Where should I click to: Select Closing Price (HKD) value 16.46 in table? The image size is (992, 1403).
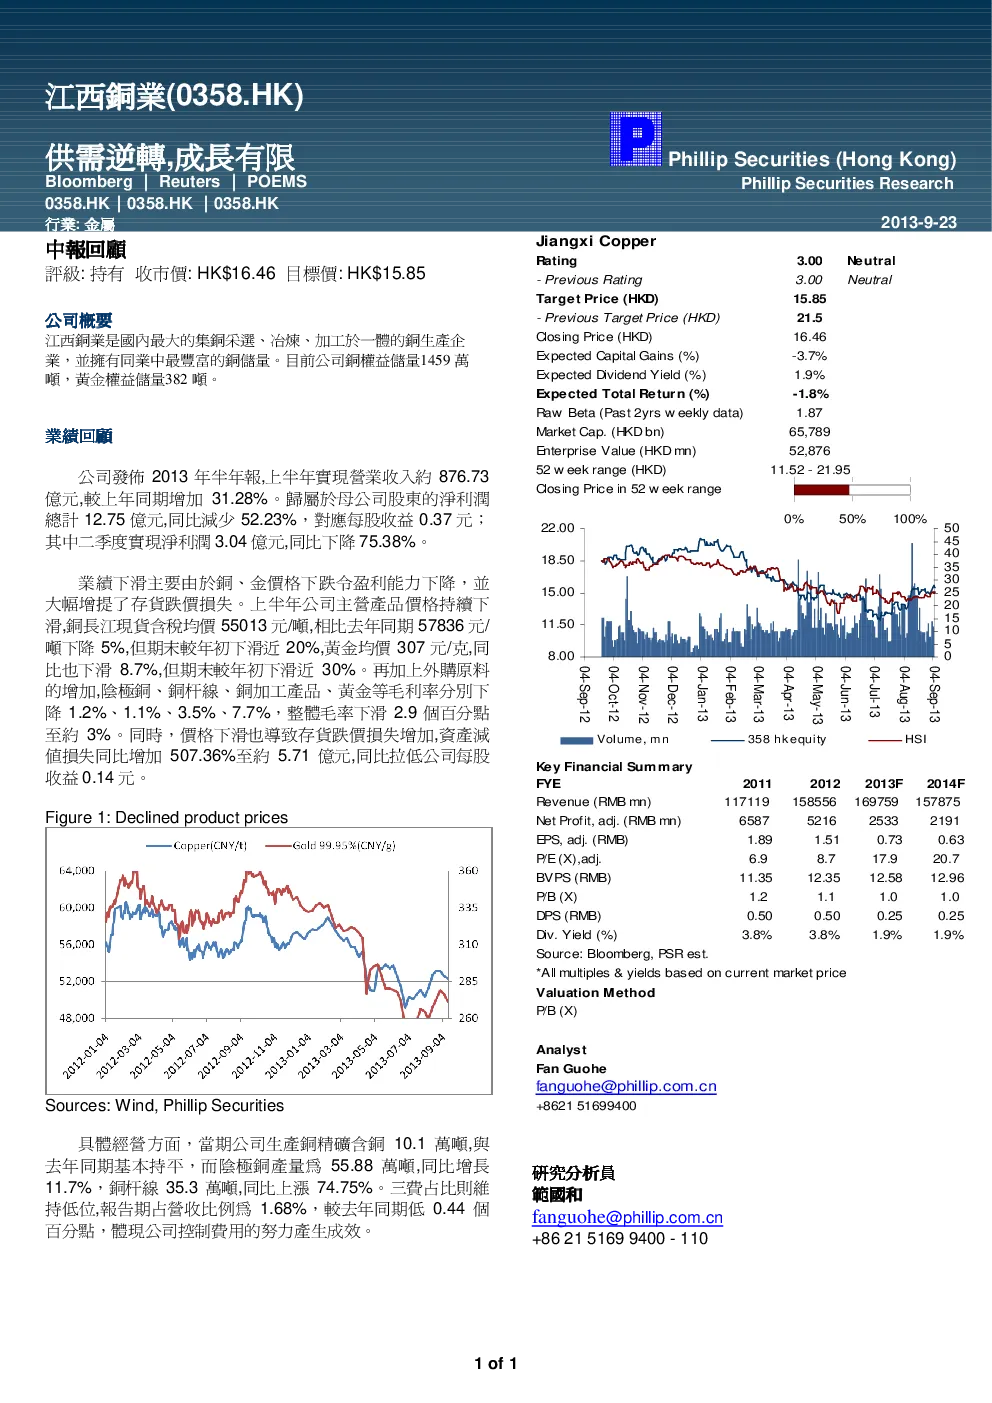810,336
